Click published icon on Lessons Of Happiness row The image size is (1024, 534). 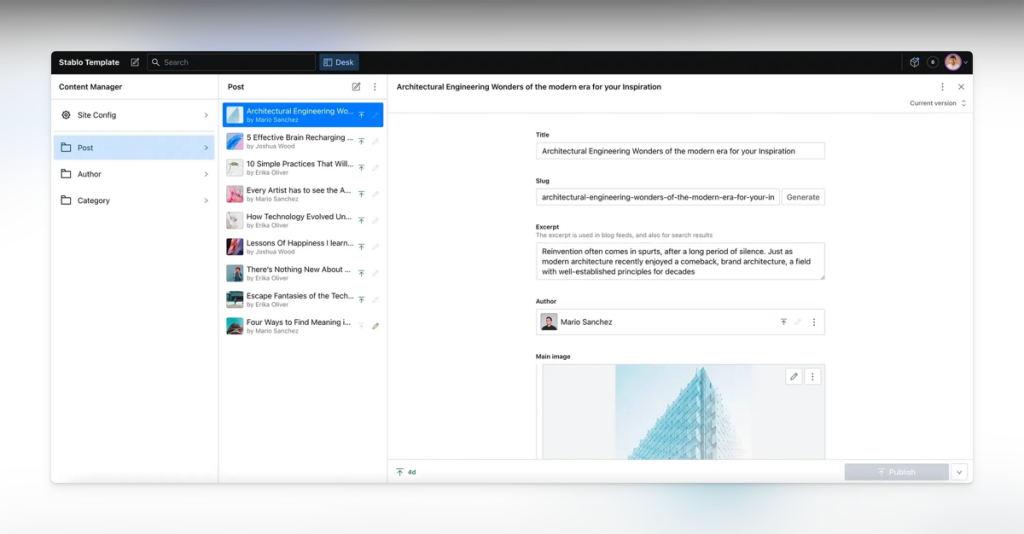(x=361, y=247)
